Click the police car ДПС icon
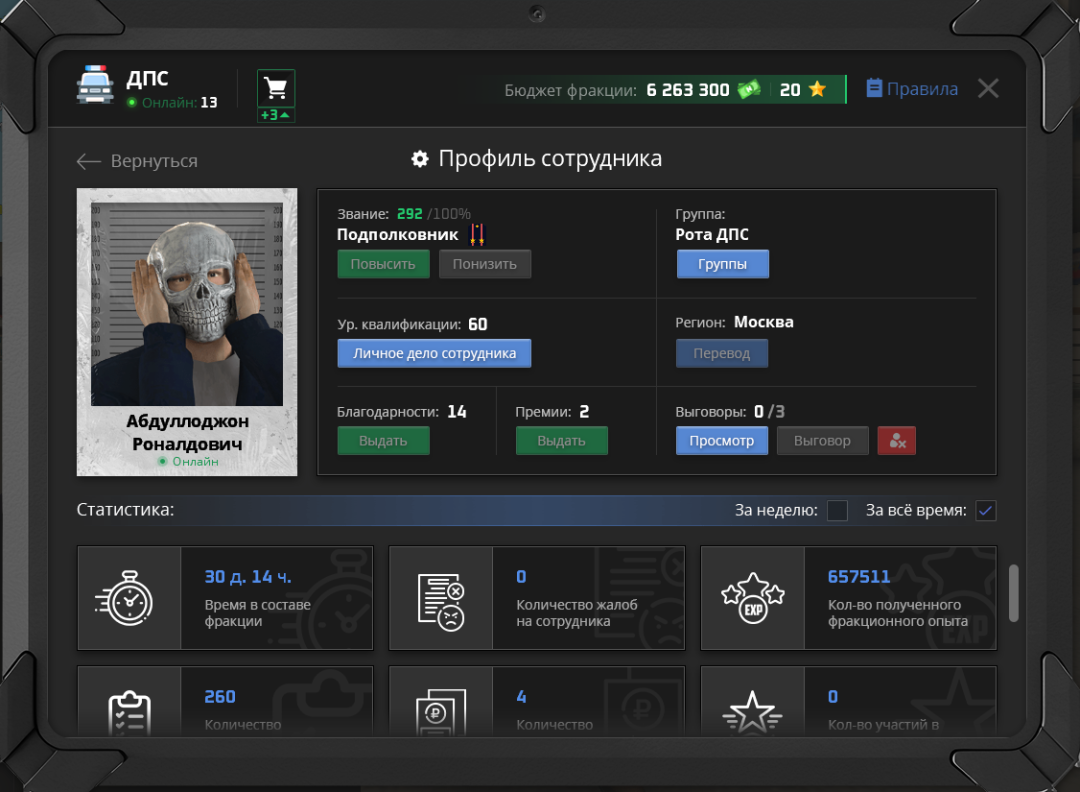The image size is (1080, 792). pyautogui.click(x=96, y=85)
